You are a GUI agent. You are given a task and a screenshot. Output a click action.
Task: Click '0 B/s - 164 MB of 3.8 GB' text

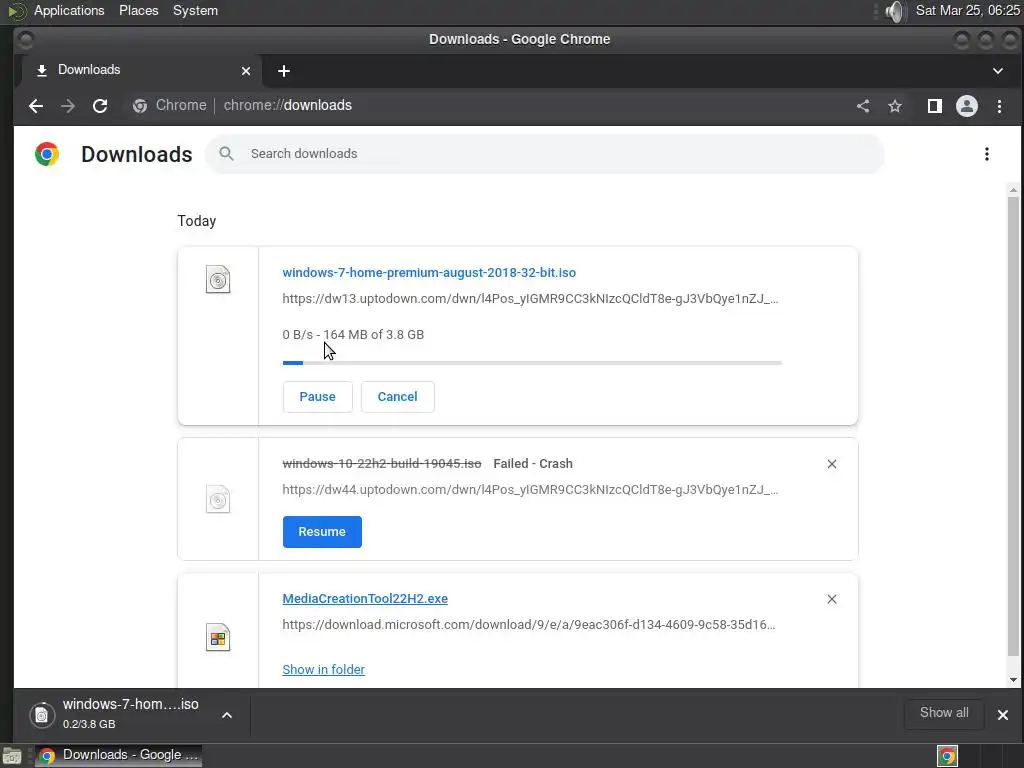353,334
